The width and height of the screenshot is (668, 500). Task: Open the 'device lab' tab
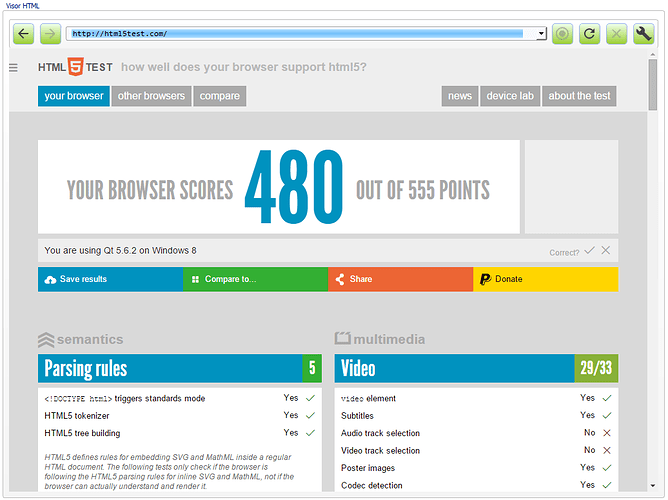[510, 96]
